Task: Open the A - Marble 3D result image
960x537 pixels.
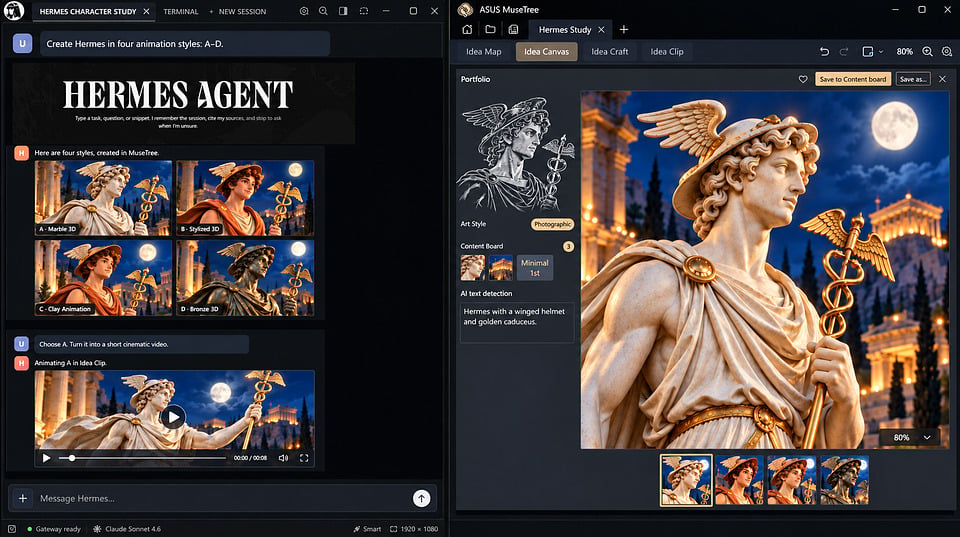Action: (103, 198)
